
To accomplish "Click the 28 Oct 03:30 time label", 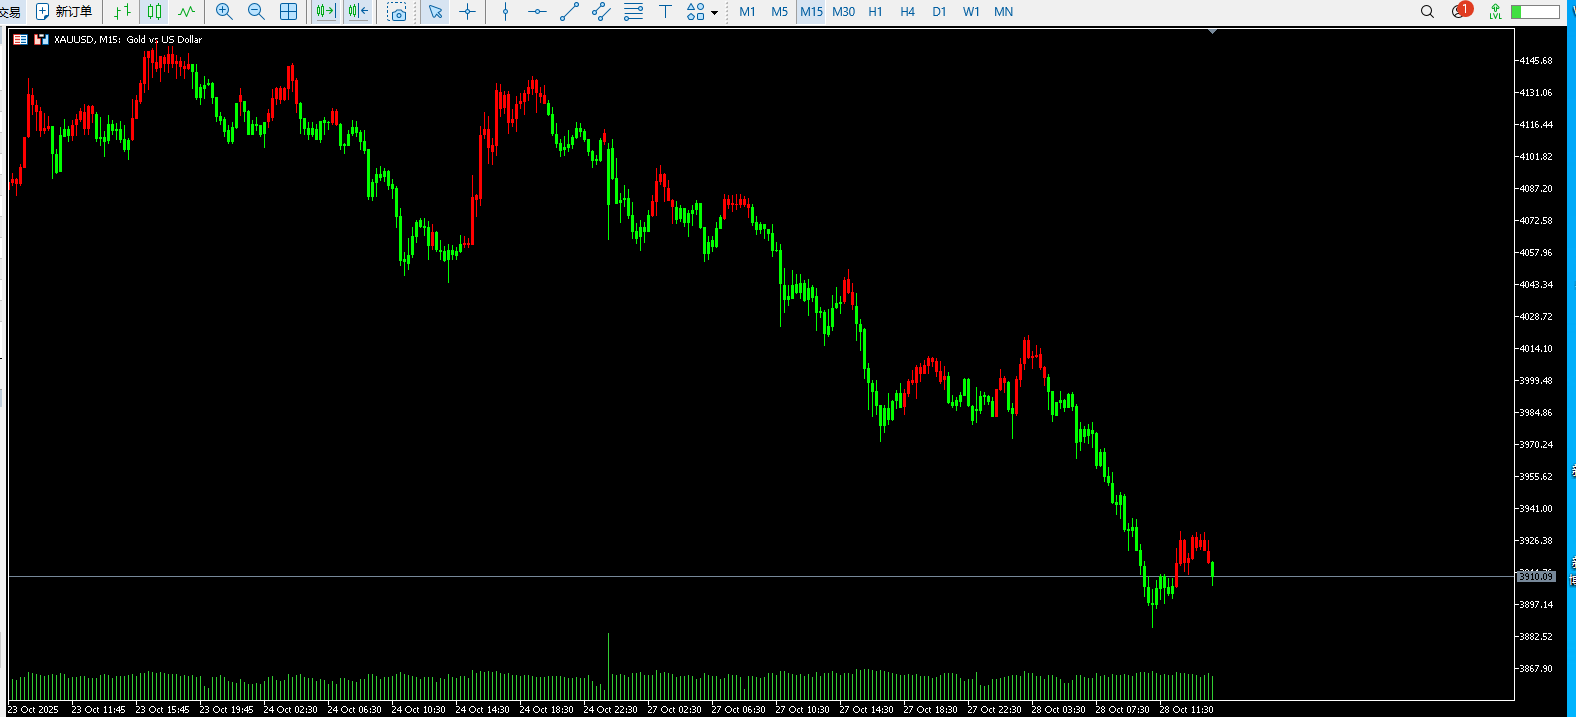I will (x=1058, y=710).
